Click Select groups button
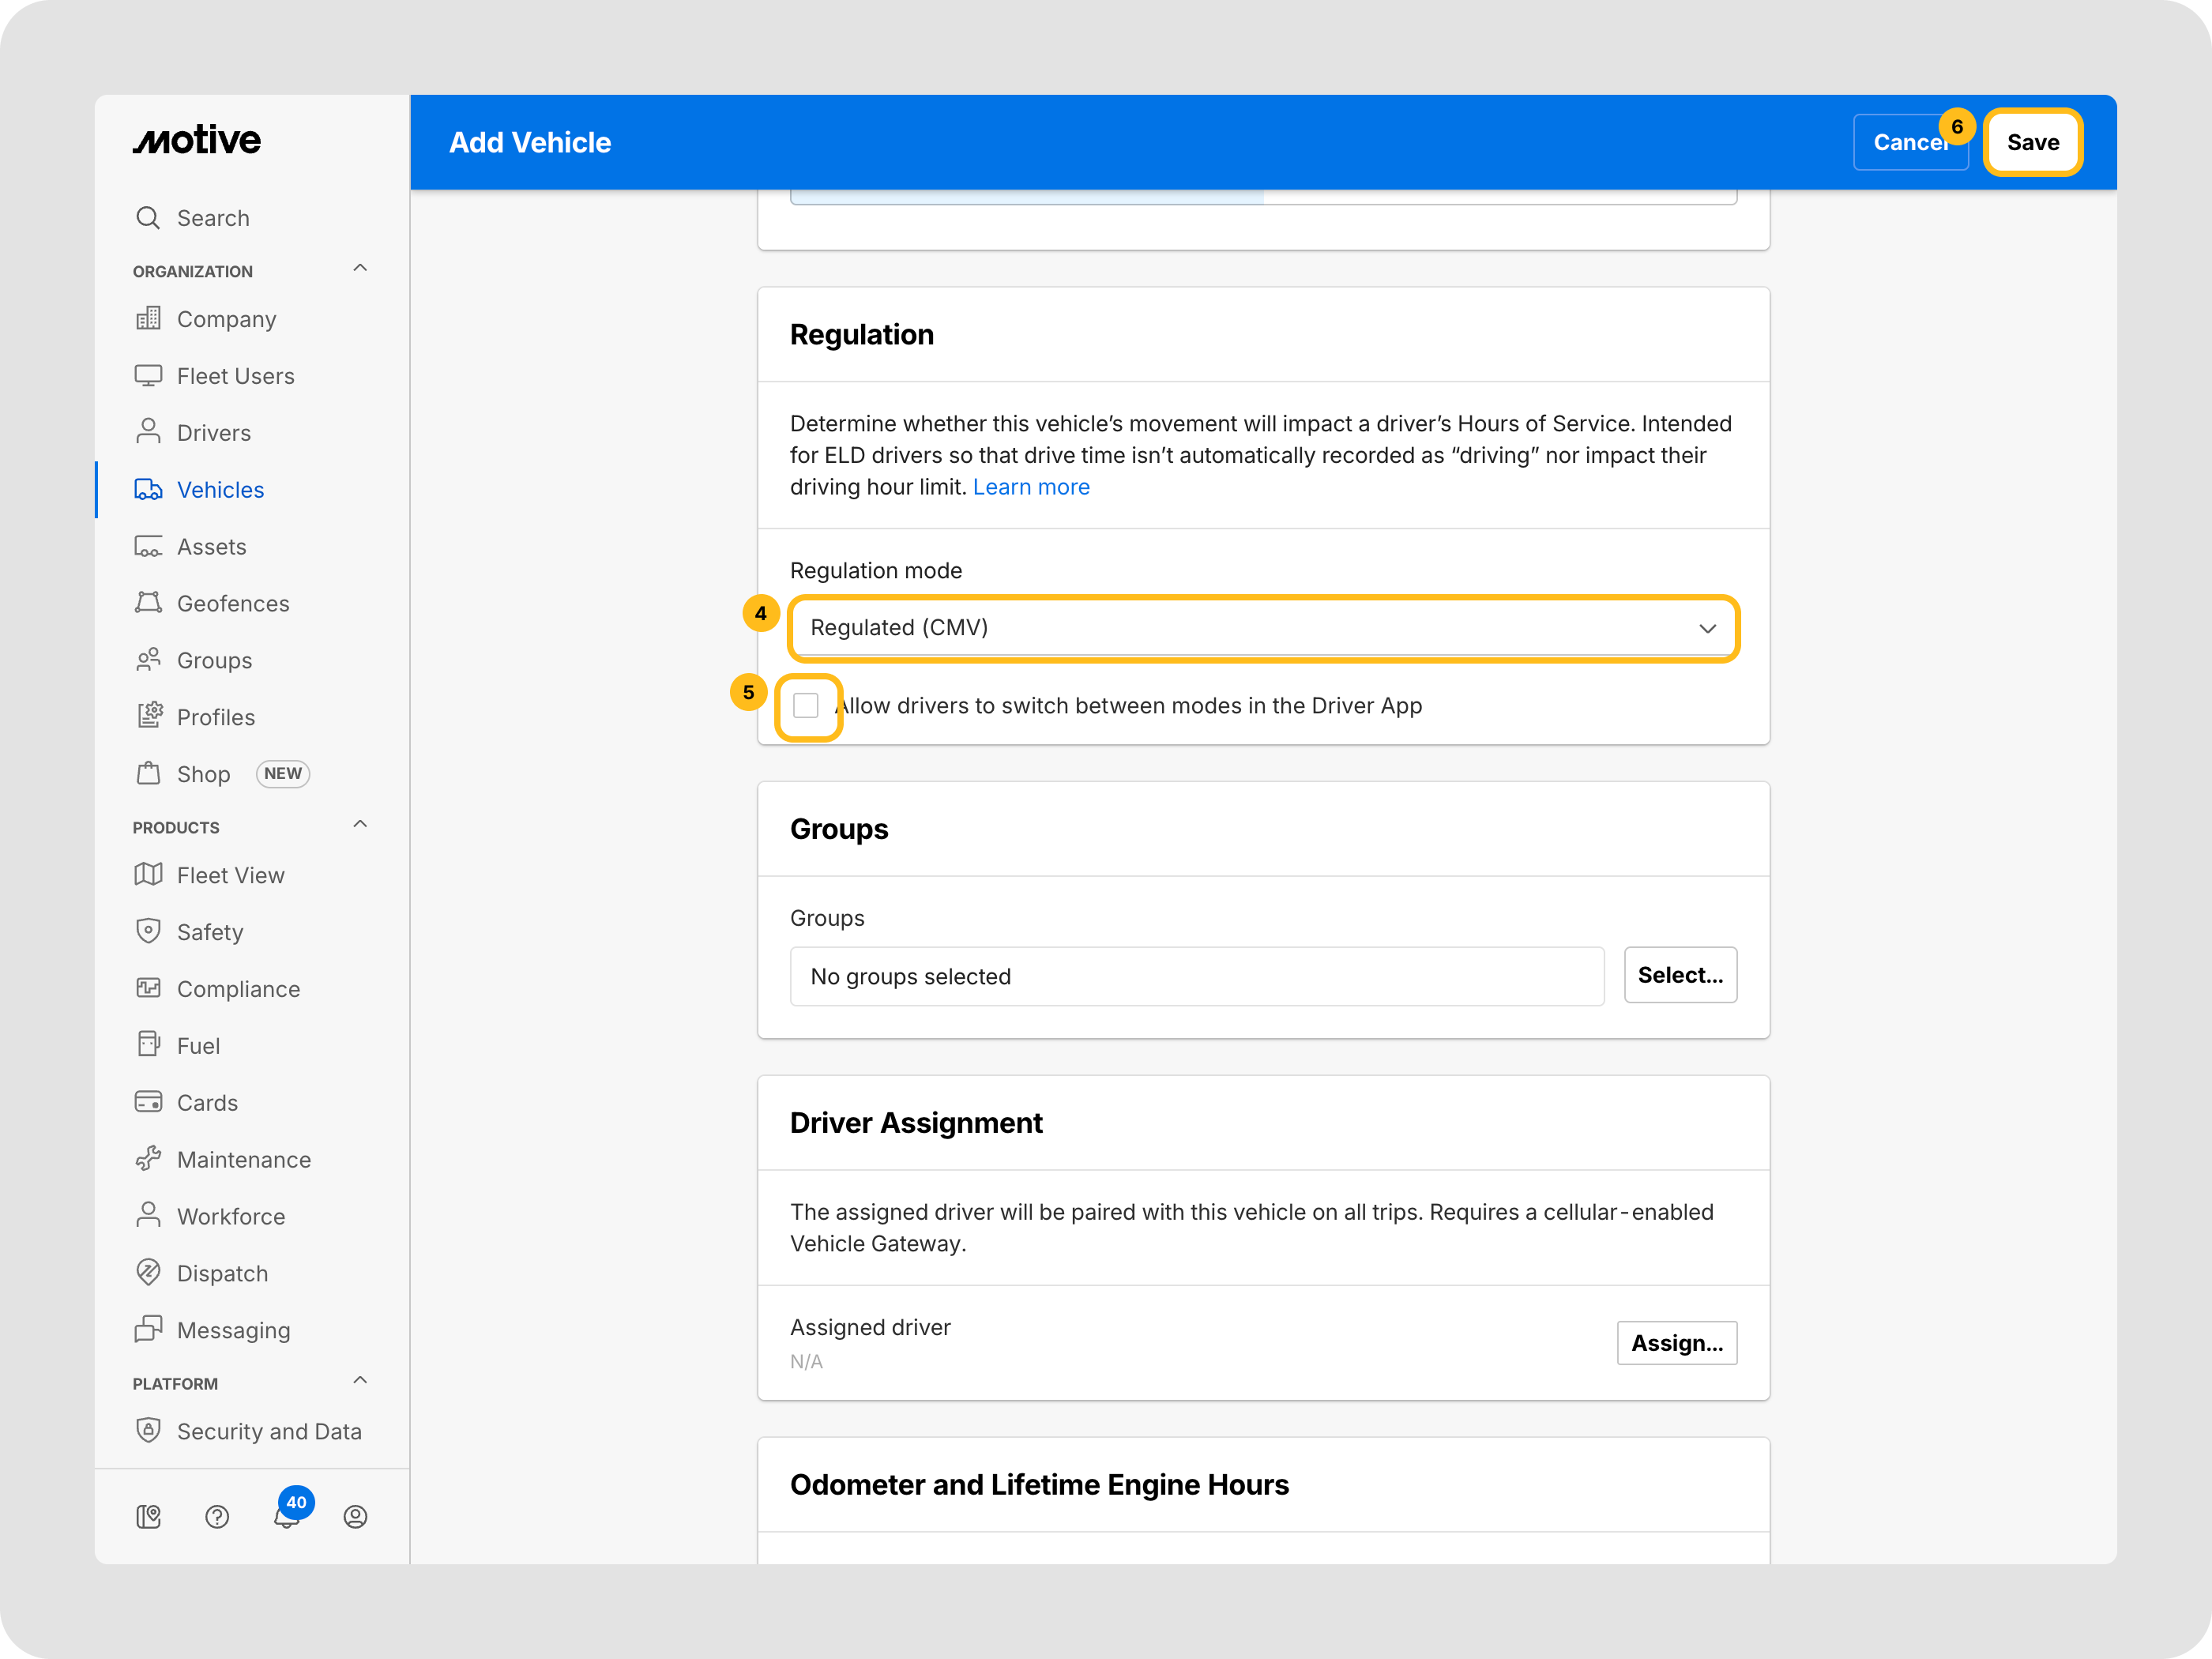The width and height of the screenshot is (2212, 1659). coord(1679,975)
